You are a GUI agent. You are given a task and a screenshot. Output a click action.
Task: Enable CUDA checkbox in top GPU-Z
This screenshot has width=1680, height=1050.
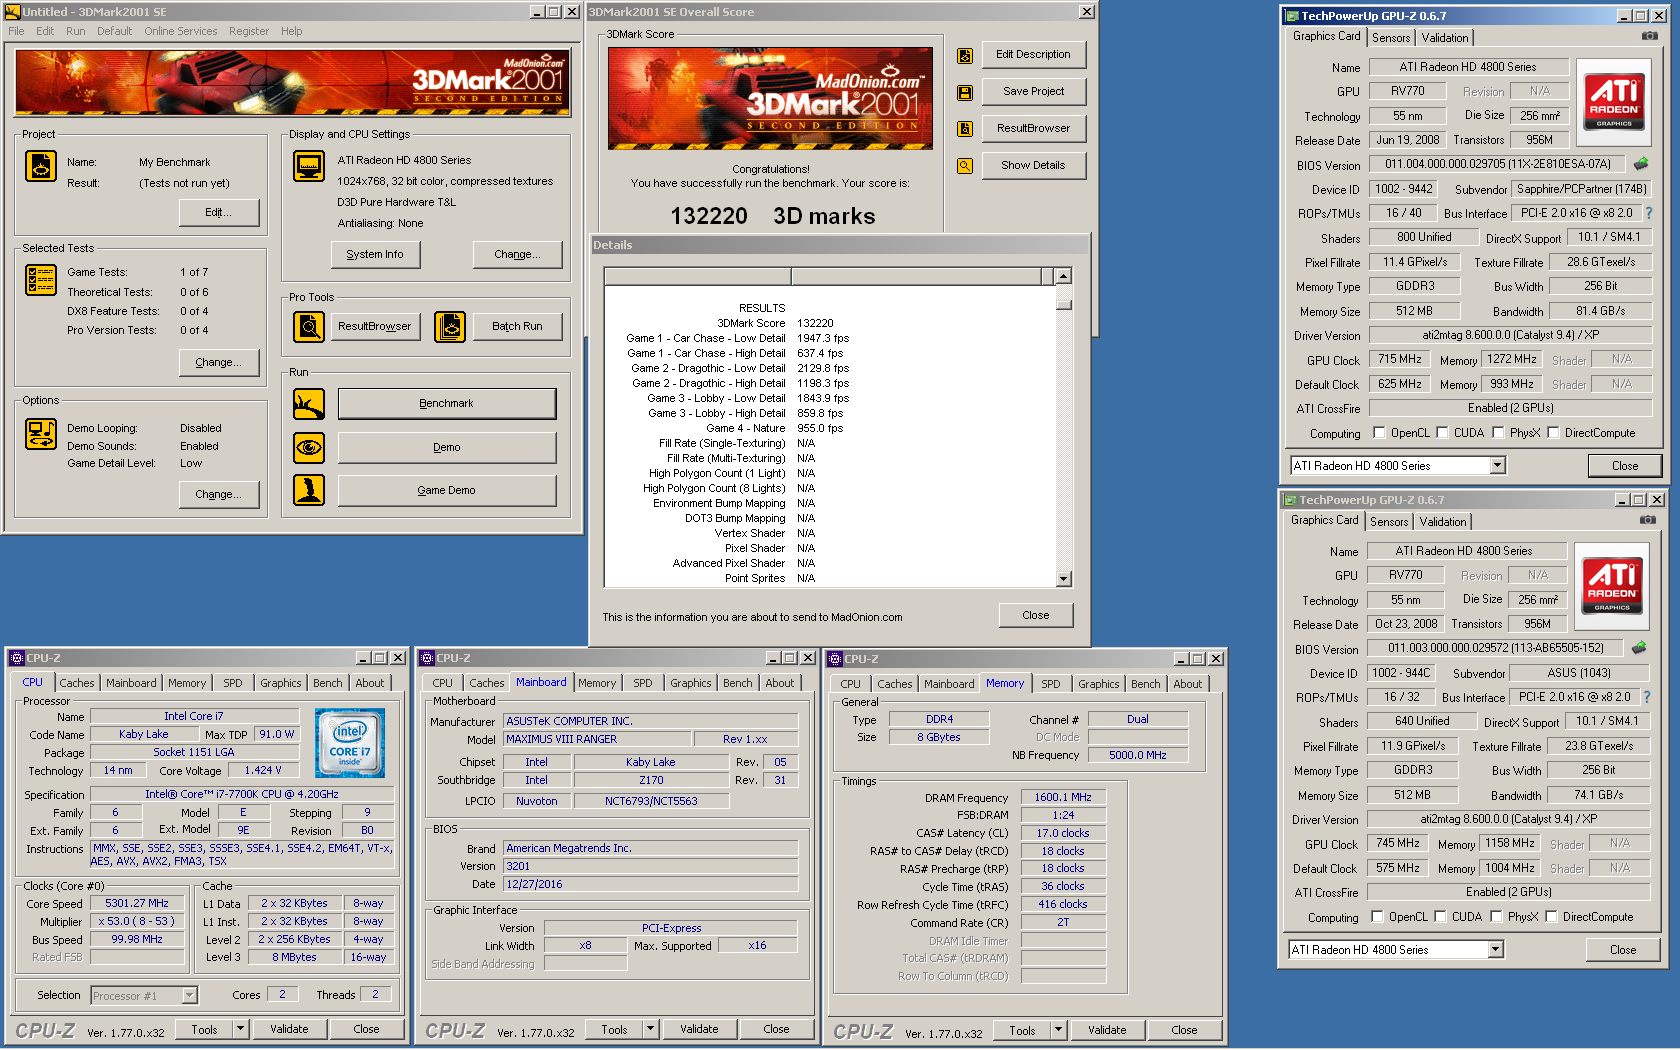click(x=1443, y=433)
